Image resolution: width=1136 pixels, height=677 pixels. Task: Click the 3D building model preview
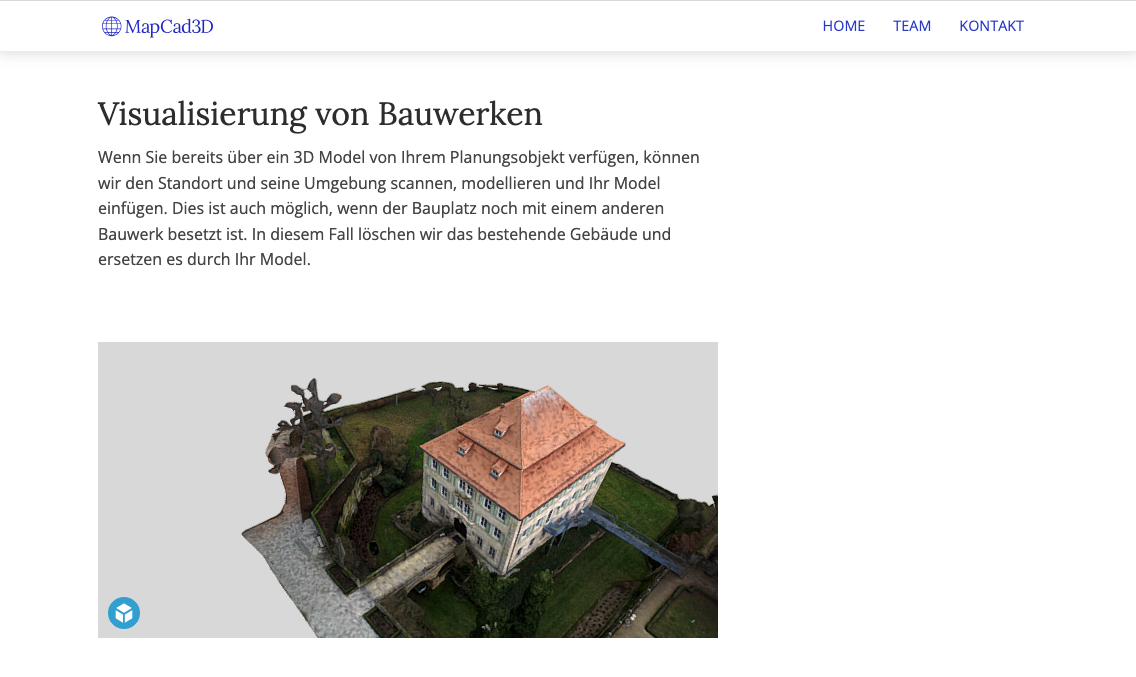(408, 490)
